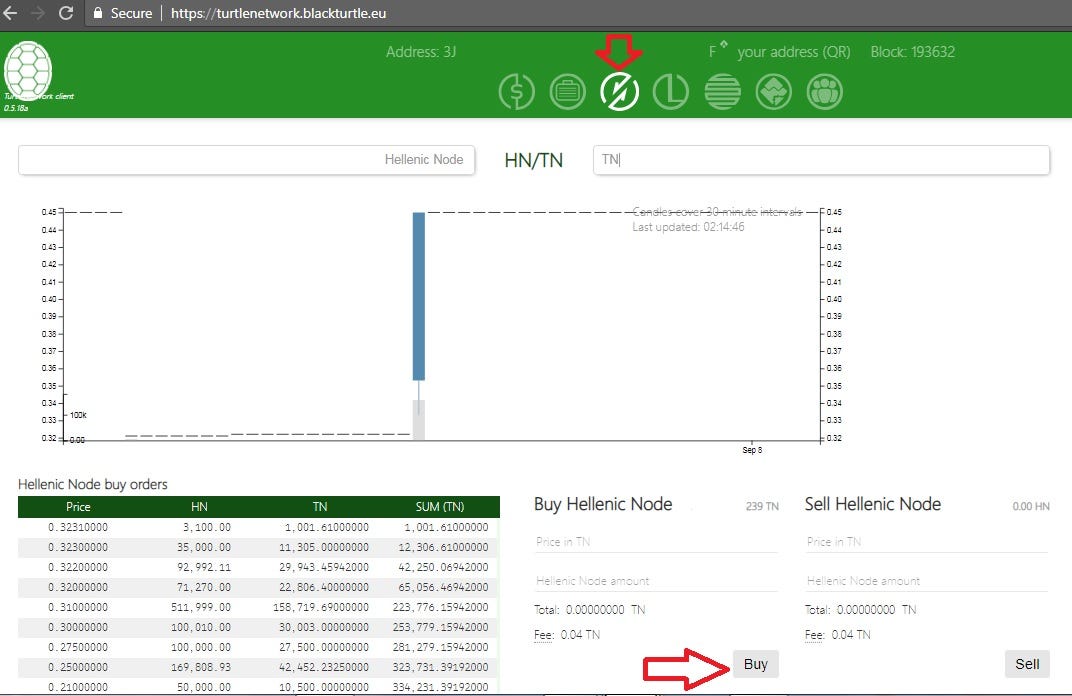
Task: Click the TN asset input field
Action: click(x=821, y=160)
